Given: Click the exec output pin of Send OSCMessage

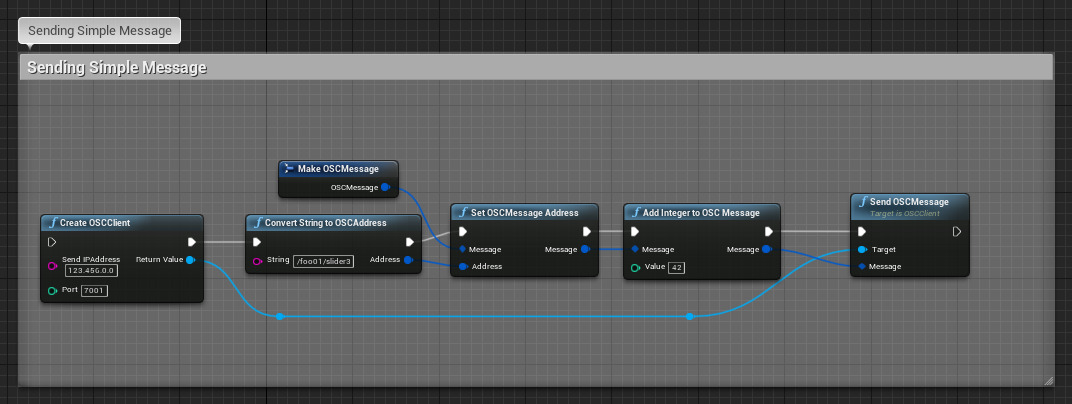Looking at the screenshot, I should [x=956, y=232].
